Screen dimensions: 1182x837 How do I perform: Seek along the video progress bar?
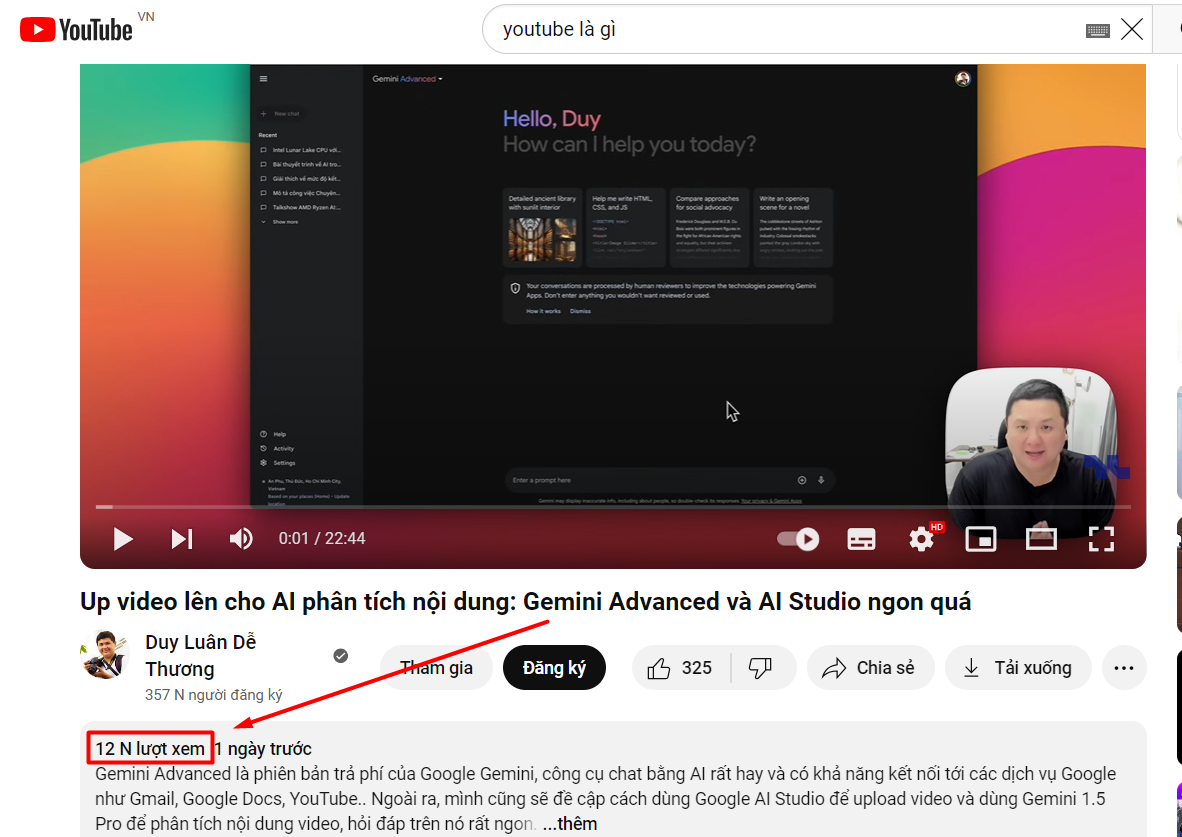pos(613,507)
